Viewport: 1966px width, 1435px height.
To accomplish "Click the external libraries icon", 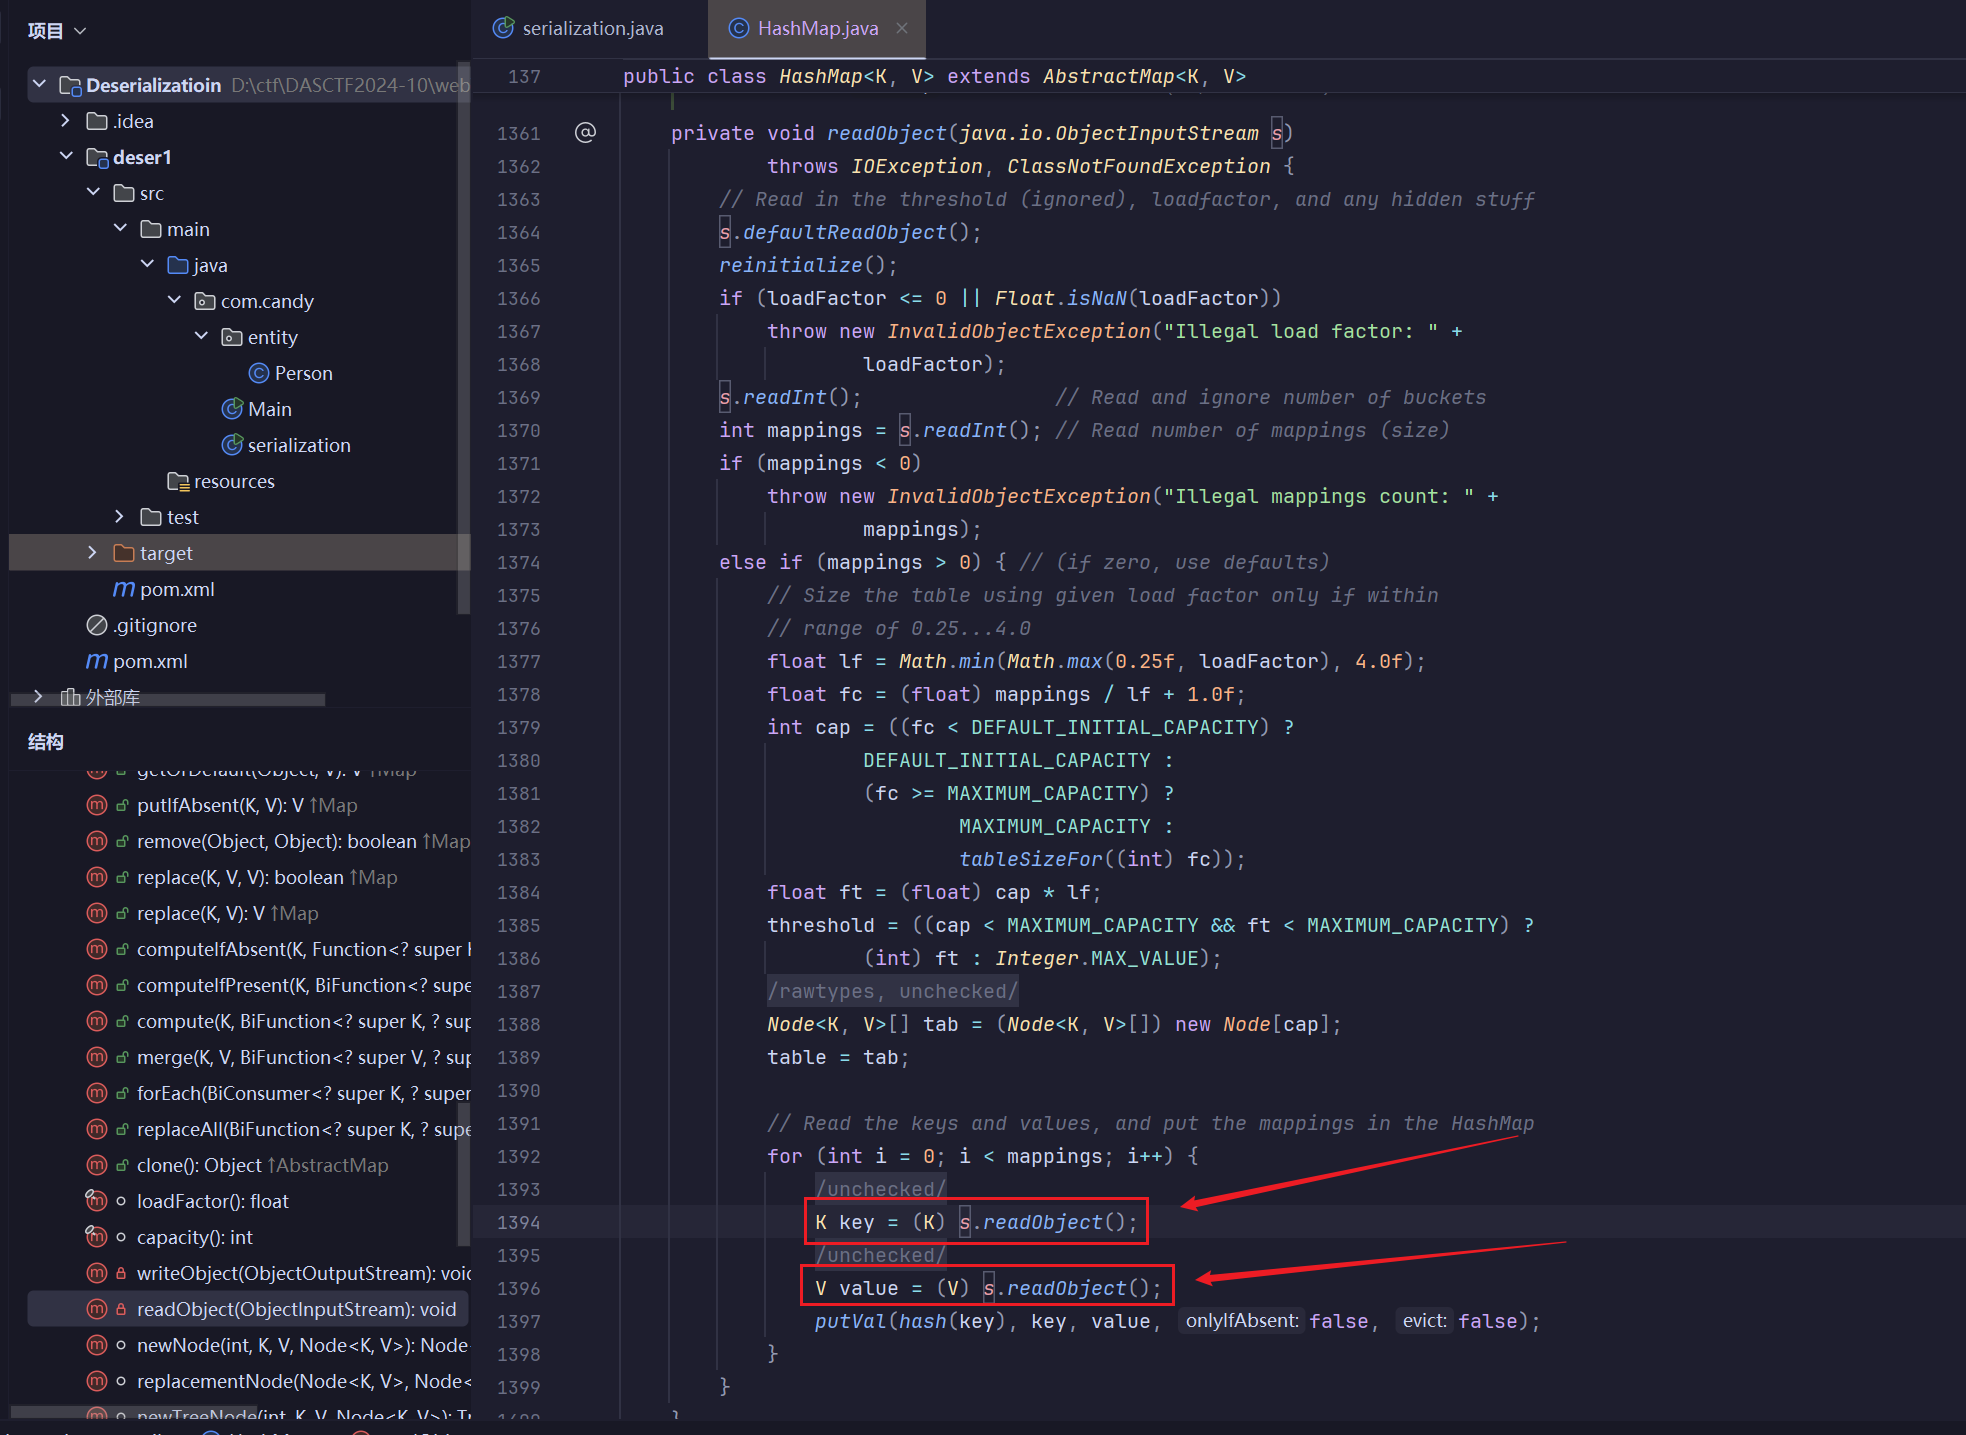I will 70,697.
